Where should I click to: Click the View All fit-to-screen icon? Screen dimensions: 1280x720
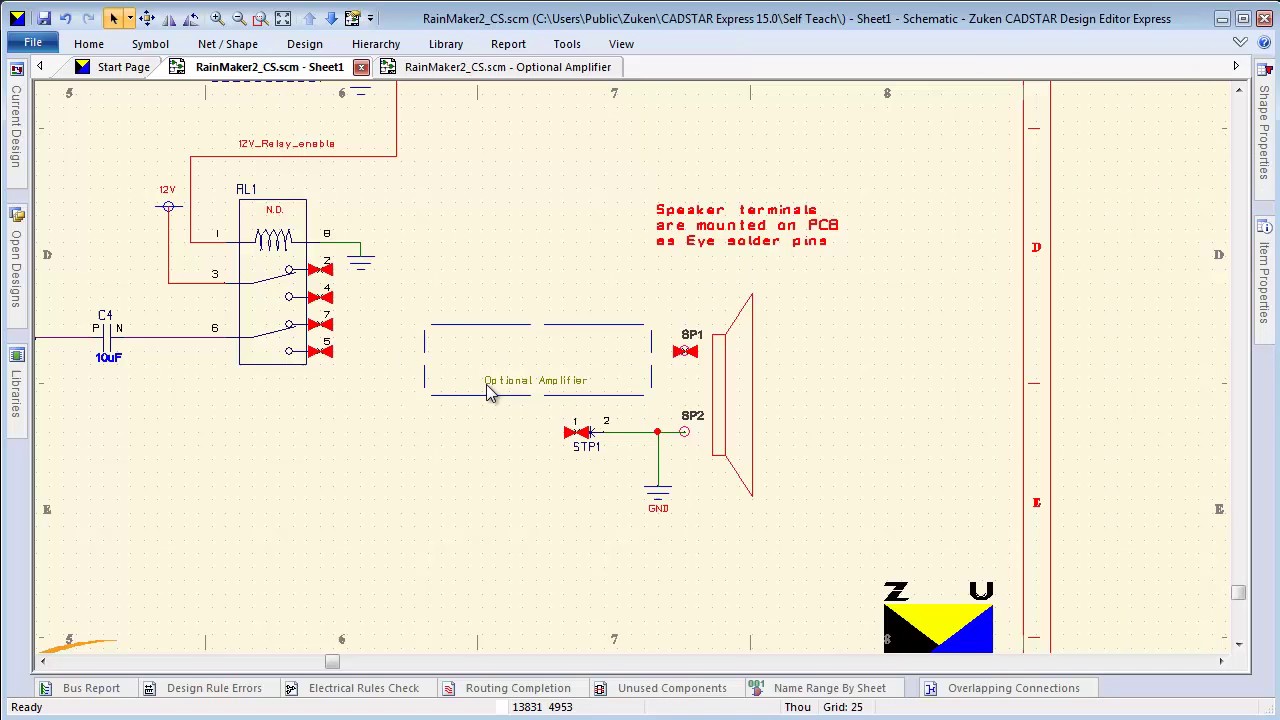(x=283, y=18)
